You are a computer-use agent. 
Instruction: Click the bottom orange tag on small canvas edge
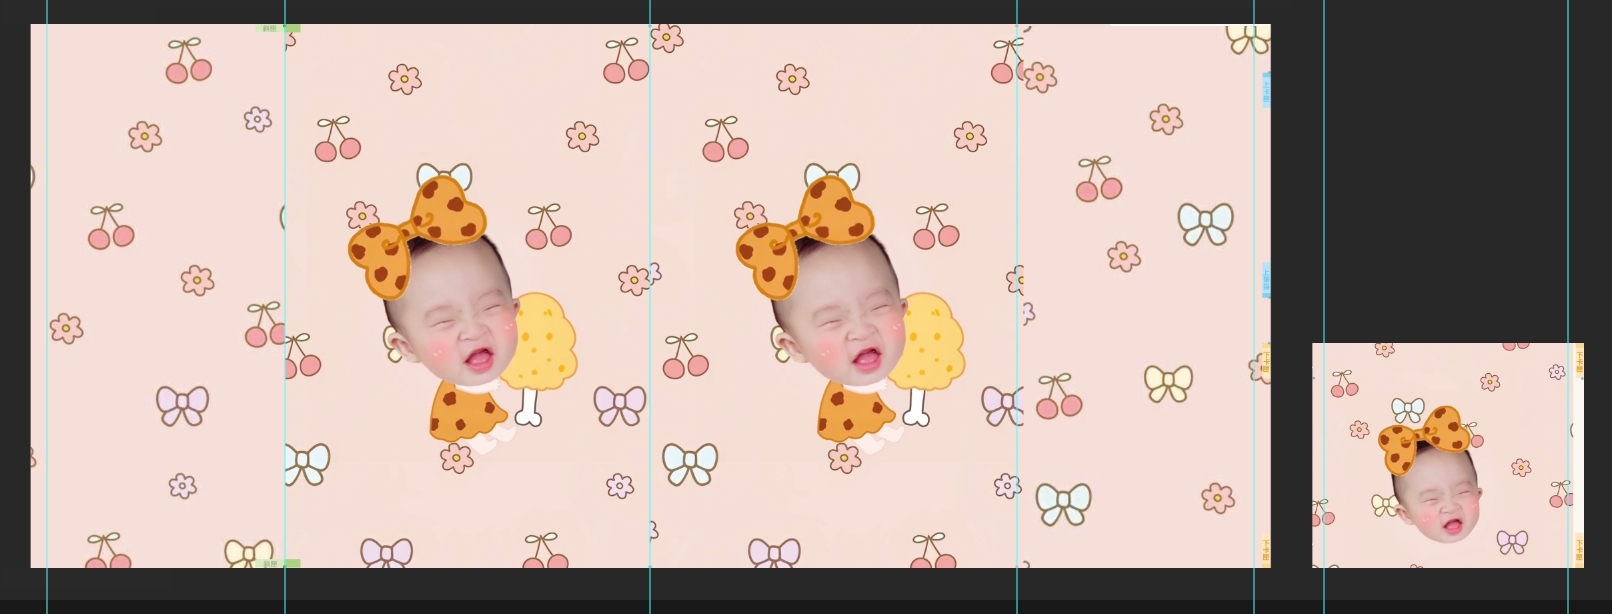point(1579,548)
